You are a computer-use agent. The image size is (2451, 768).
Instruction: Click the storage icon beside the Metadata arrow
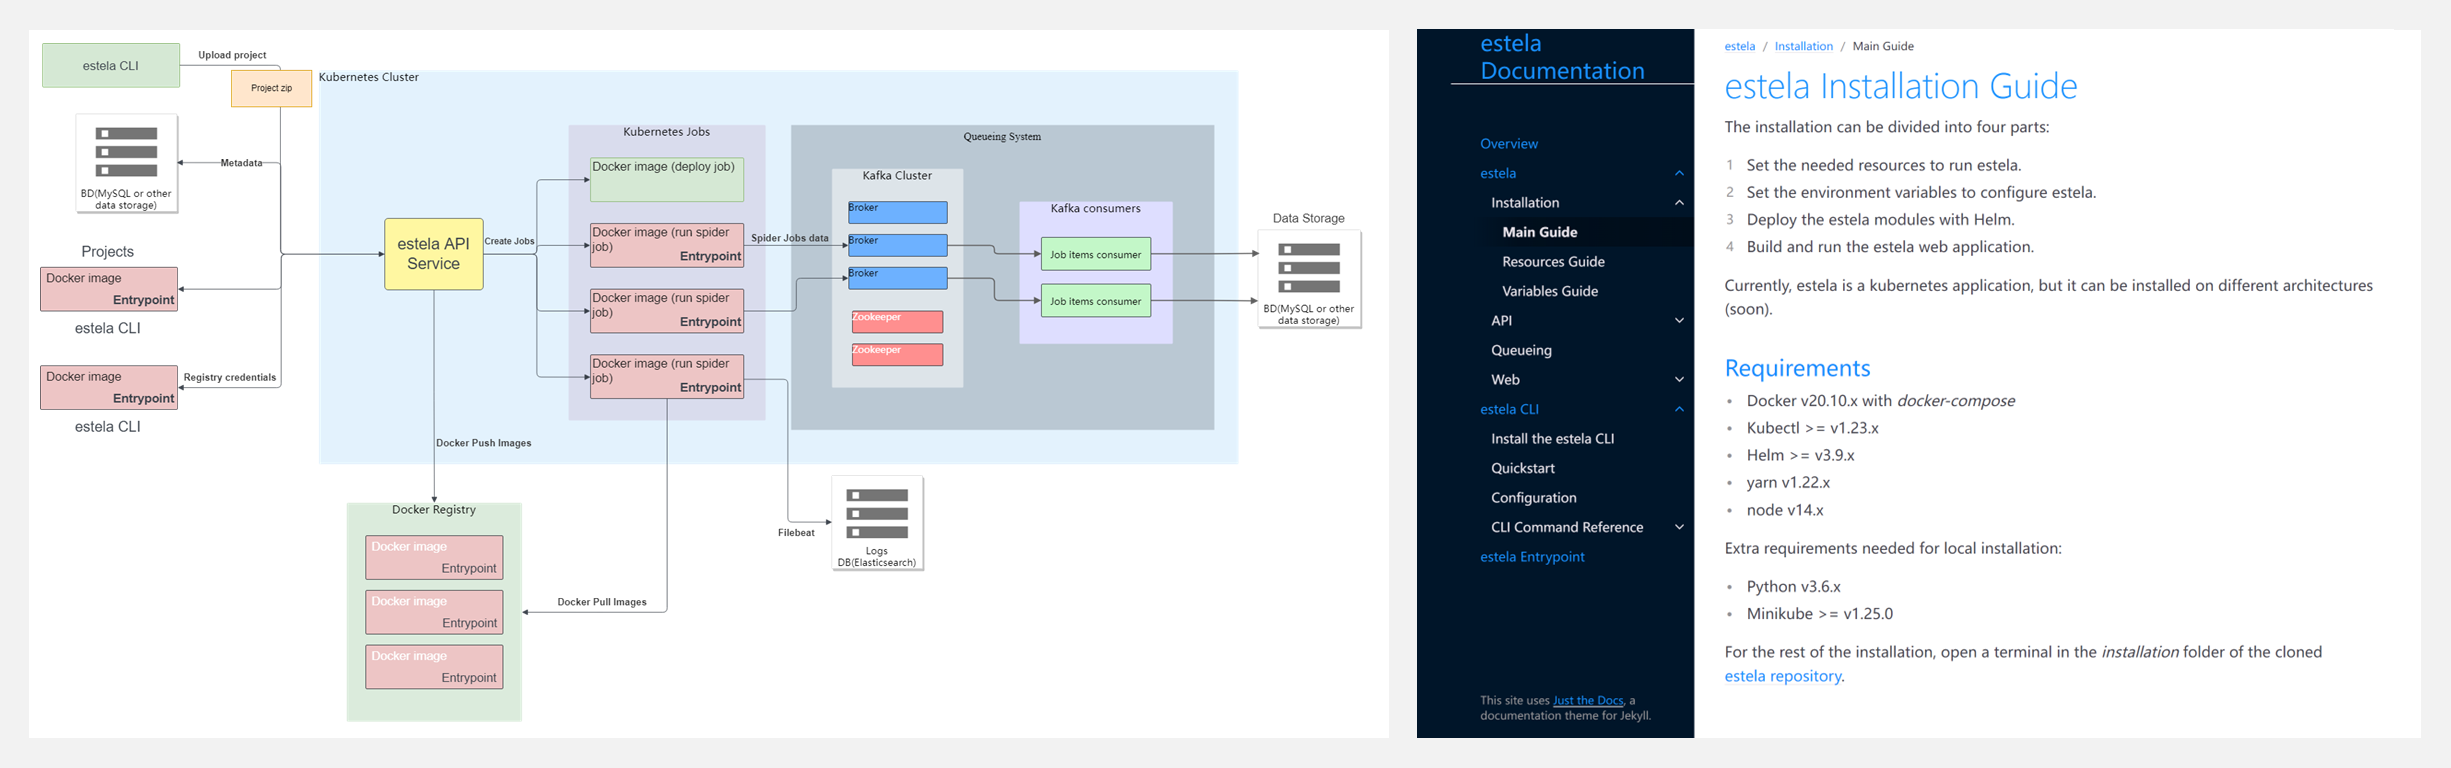[126, 152]
